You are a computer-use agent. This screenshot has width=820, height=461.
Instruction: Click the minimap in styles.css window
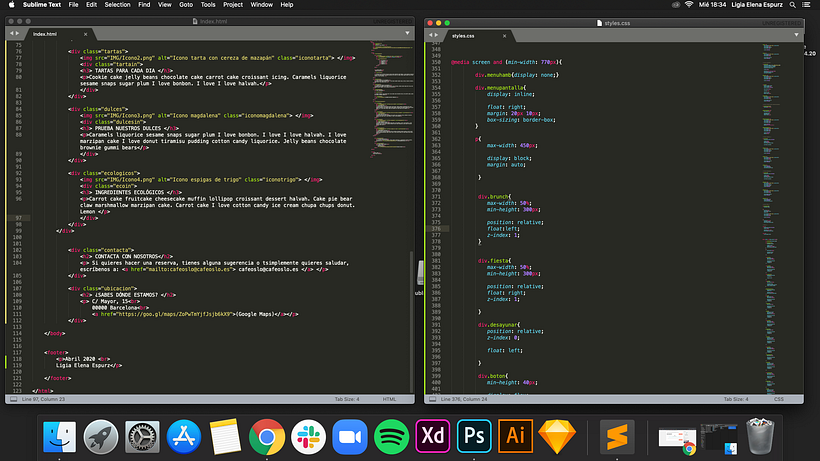(771, 217)
